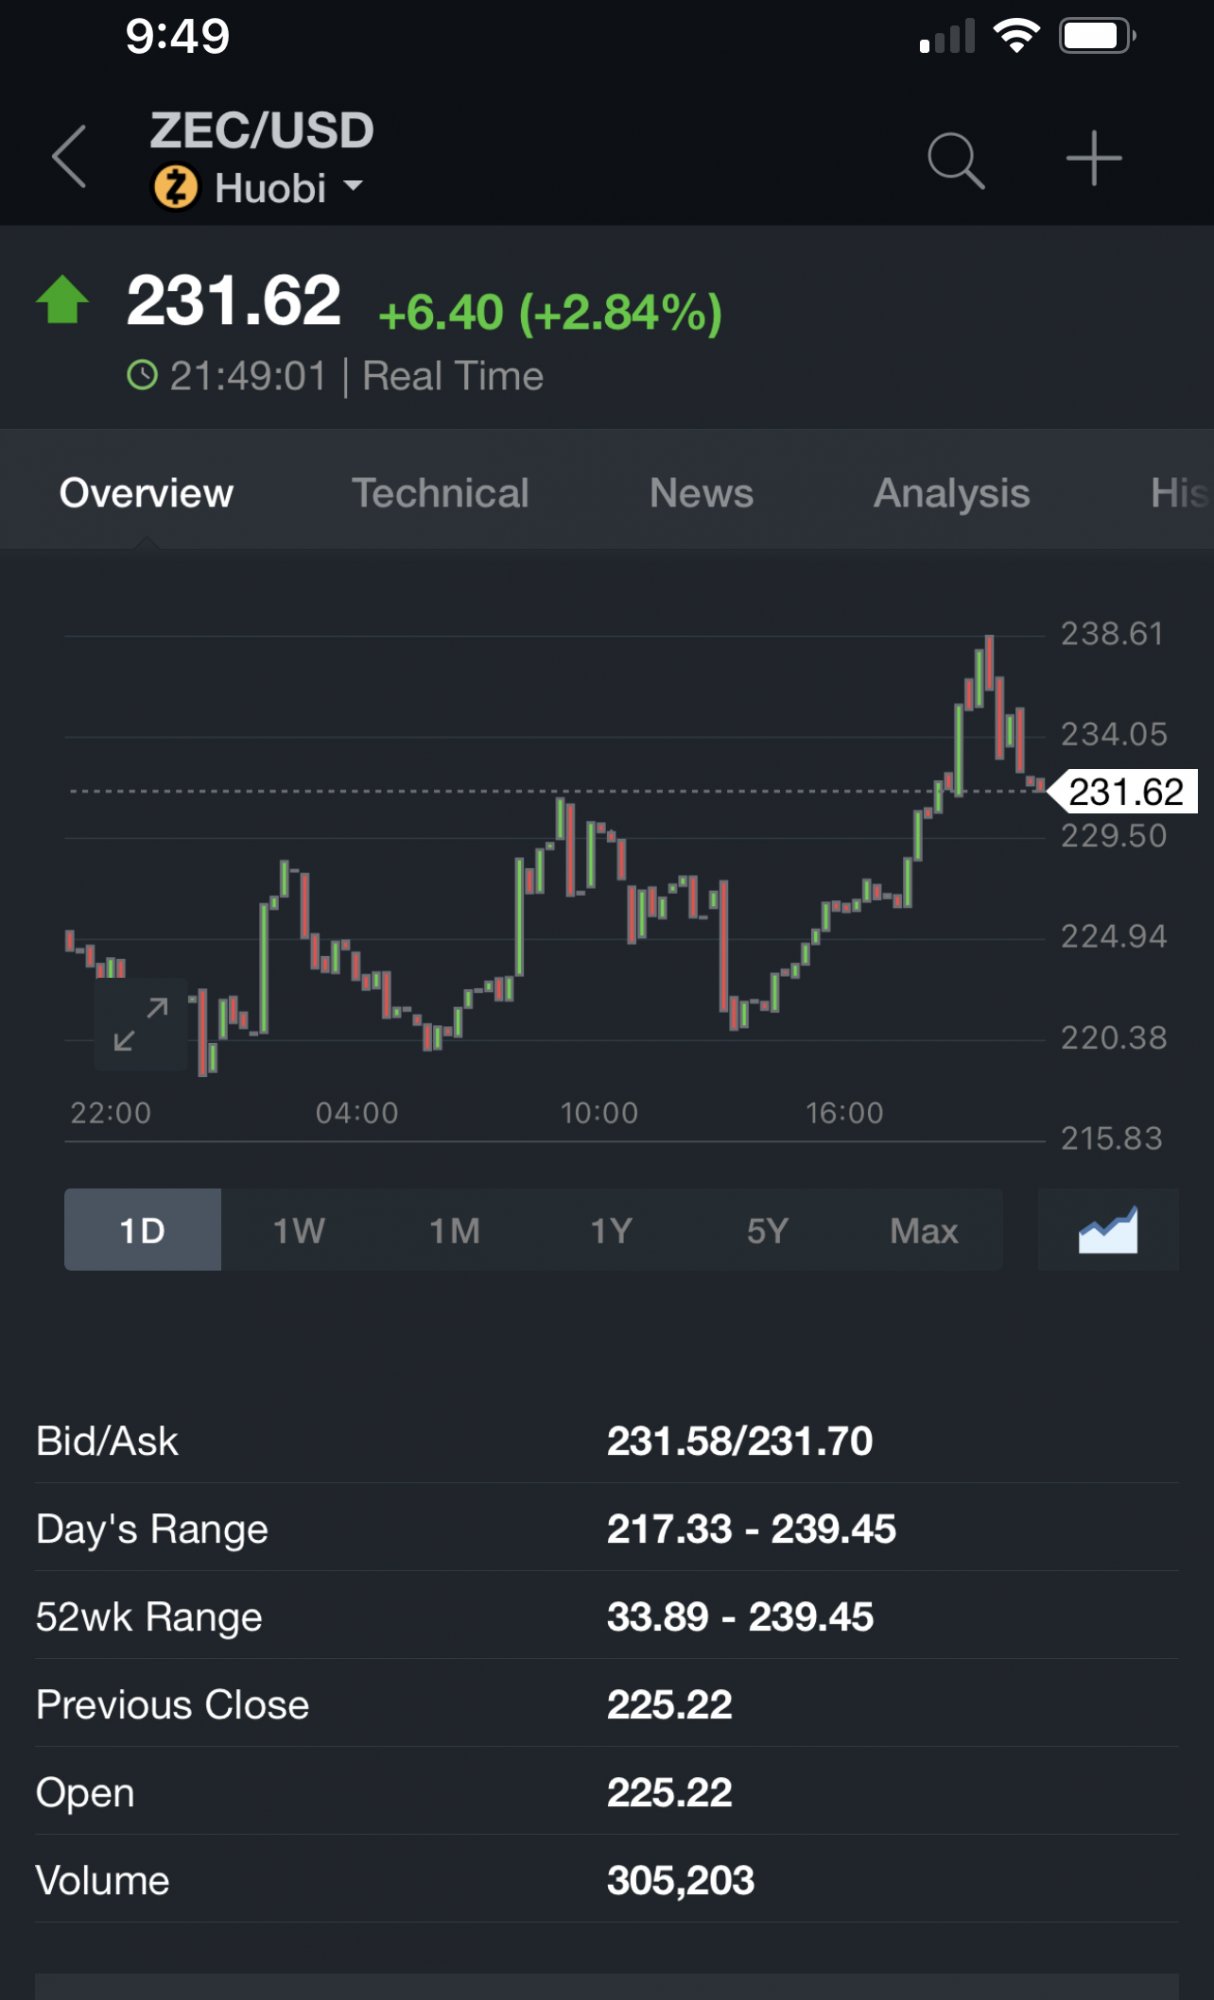Screen dimensions: 1214x2000
Task: Tap the green up arrow indicator
Action: coord(62,300)
